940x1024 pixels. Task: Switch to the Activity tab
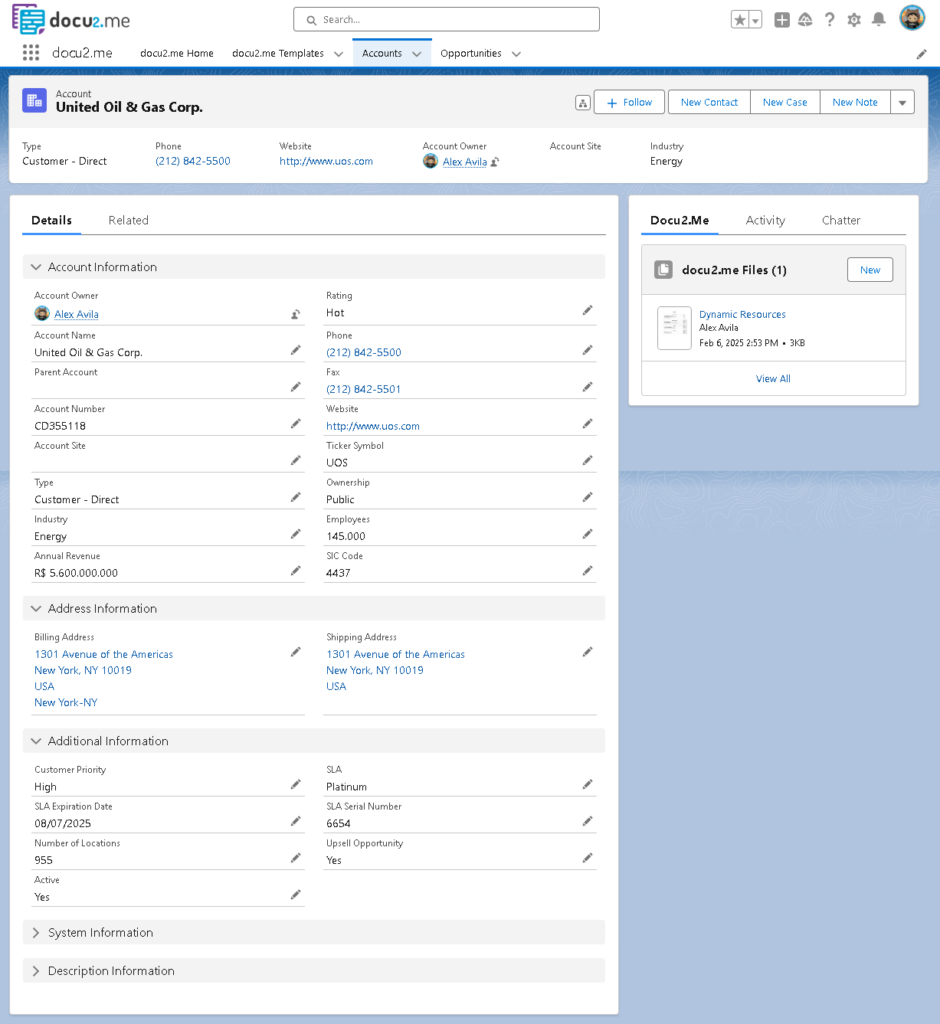pyautogui.click(x=765, y=220)
